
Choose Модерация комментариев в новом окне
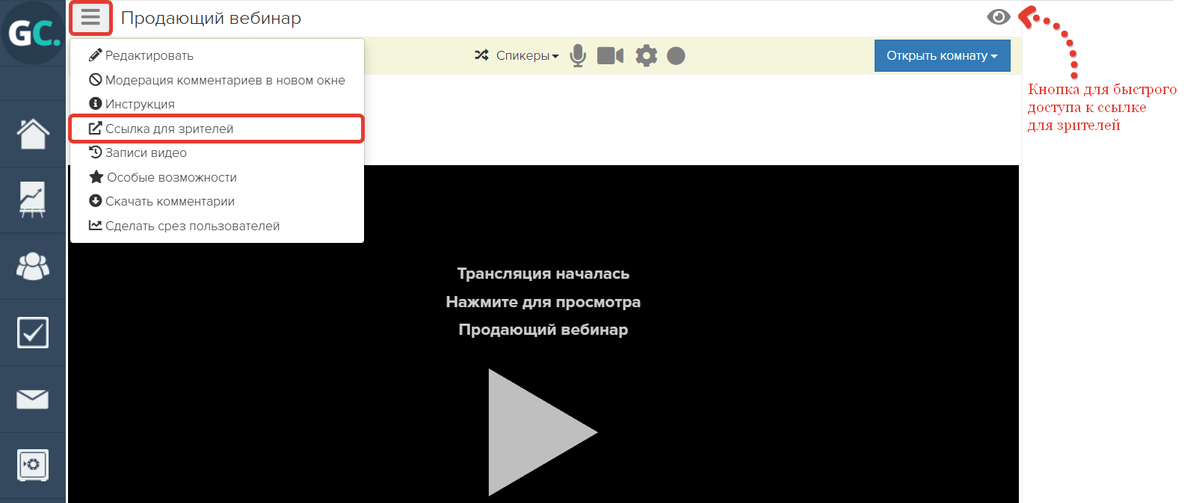point(216,80)
